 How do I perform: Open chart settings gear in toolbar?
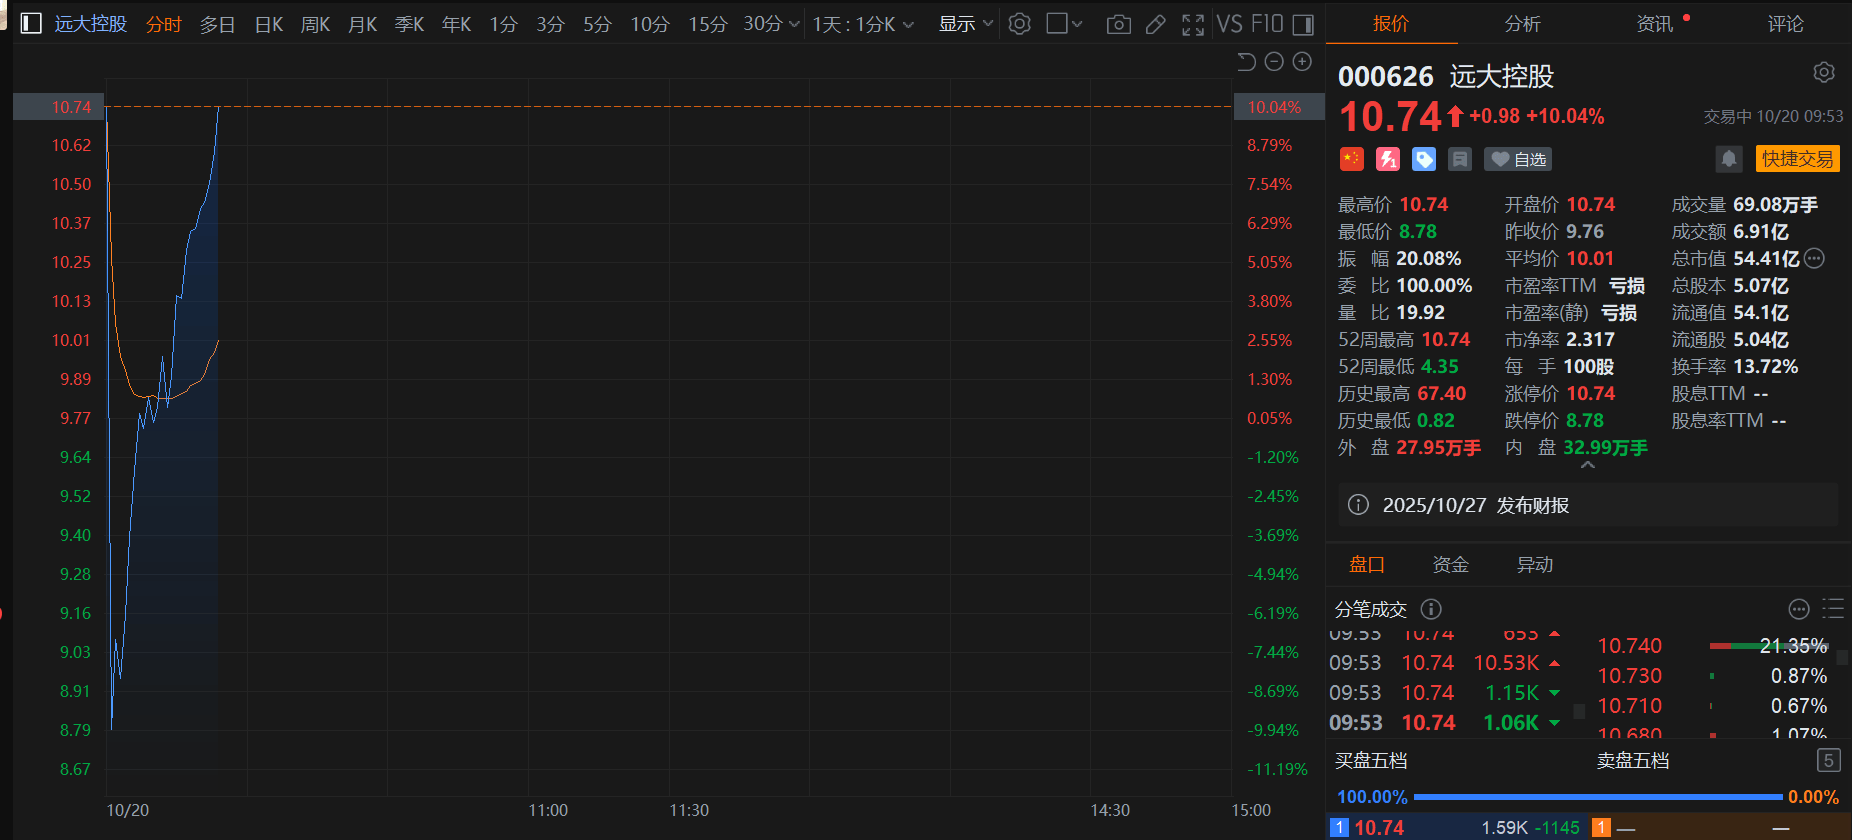1019,24
